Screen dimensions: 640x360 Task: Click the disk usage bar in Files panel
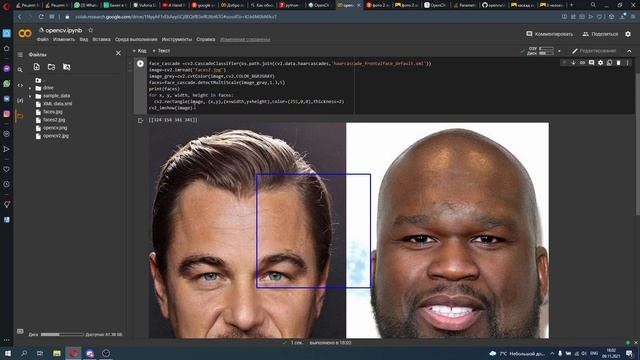pos(62,335)
